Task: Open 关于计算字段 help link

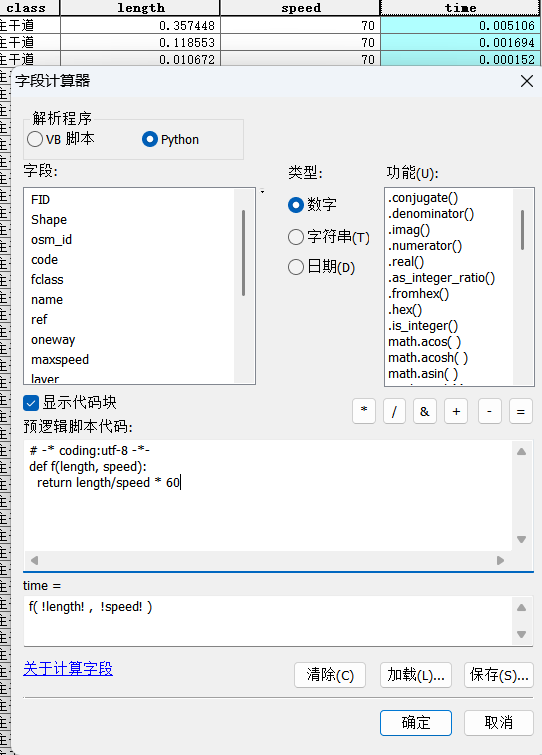Action: (68, 668)
